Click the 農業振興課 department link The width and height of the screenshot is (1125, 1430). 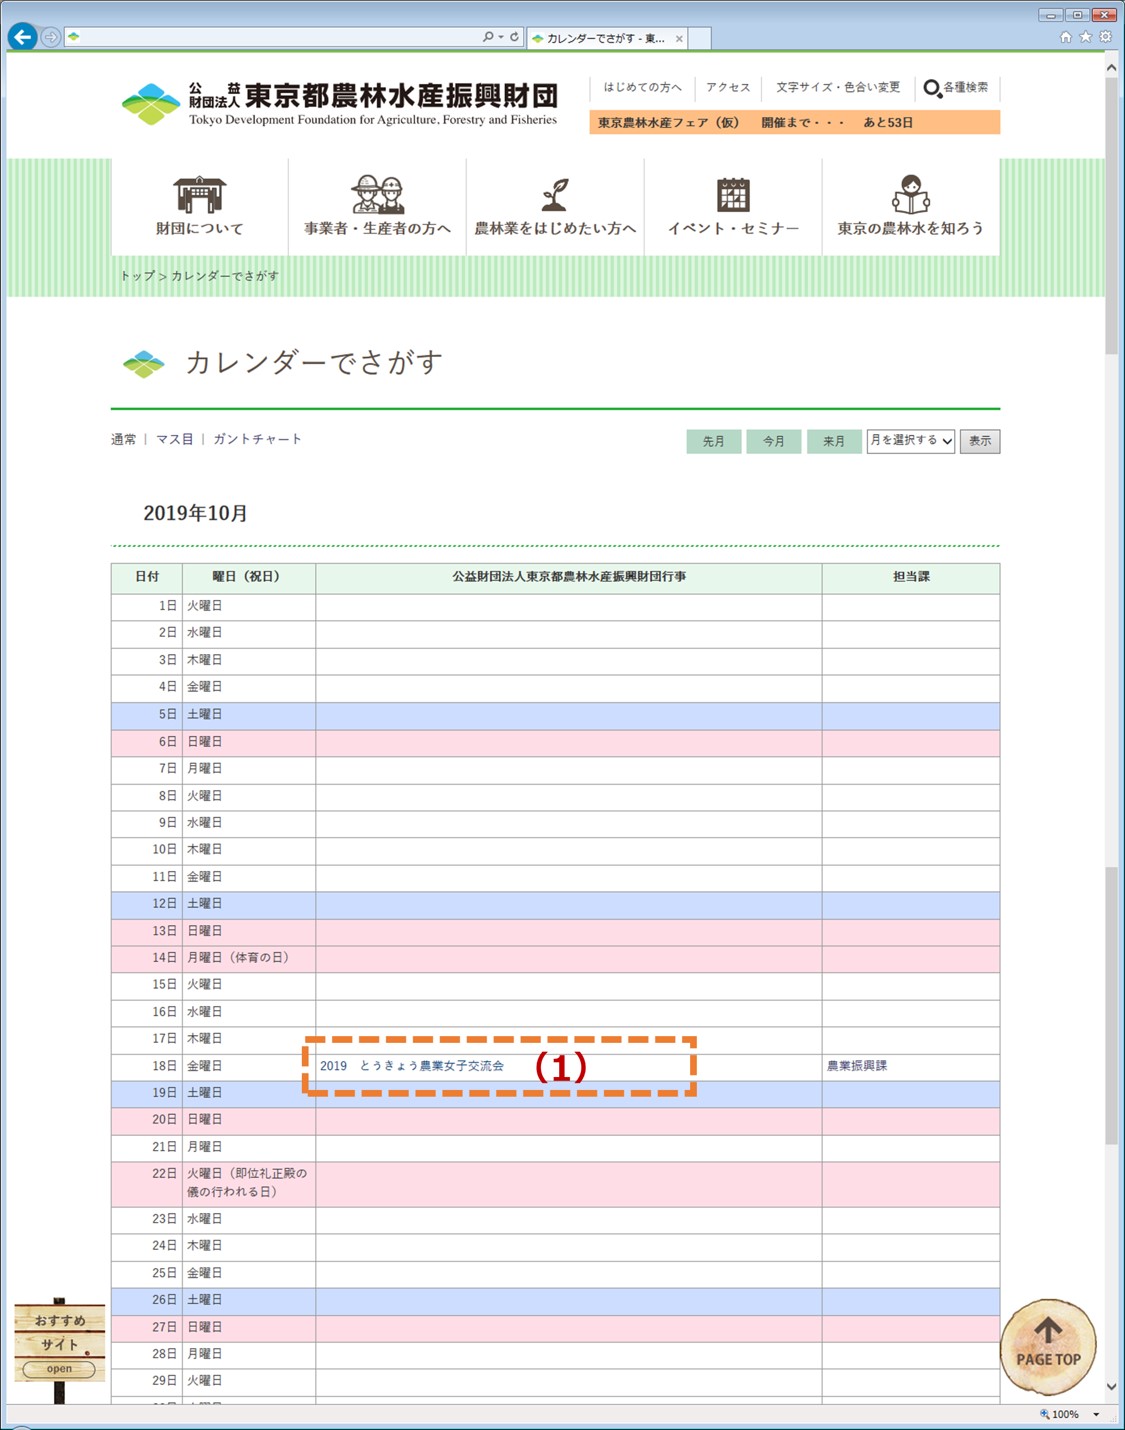[x=857, y=1066]
